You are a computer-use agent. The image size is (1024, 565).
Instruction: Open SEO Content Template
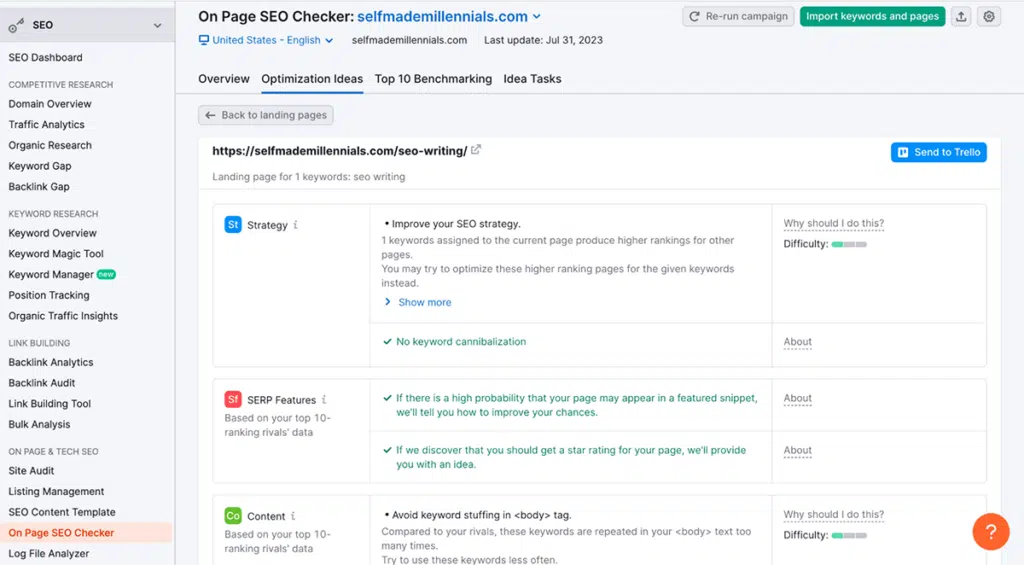(62, 513)
